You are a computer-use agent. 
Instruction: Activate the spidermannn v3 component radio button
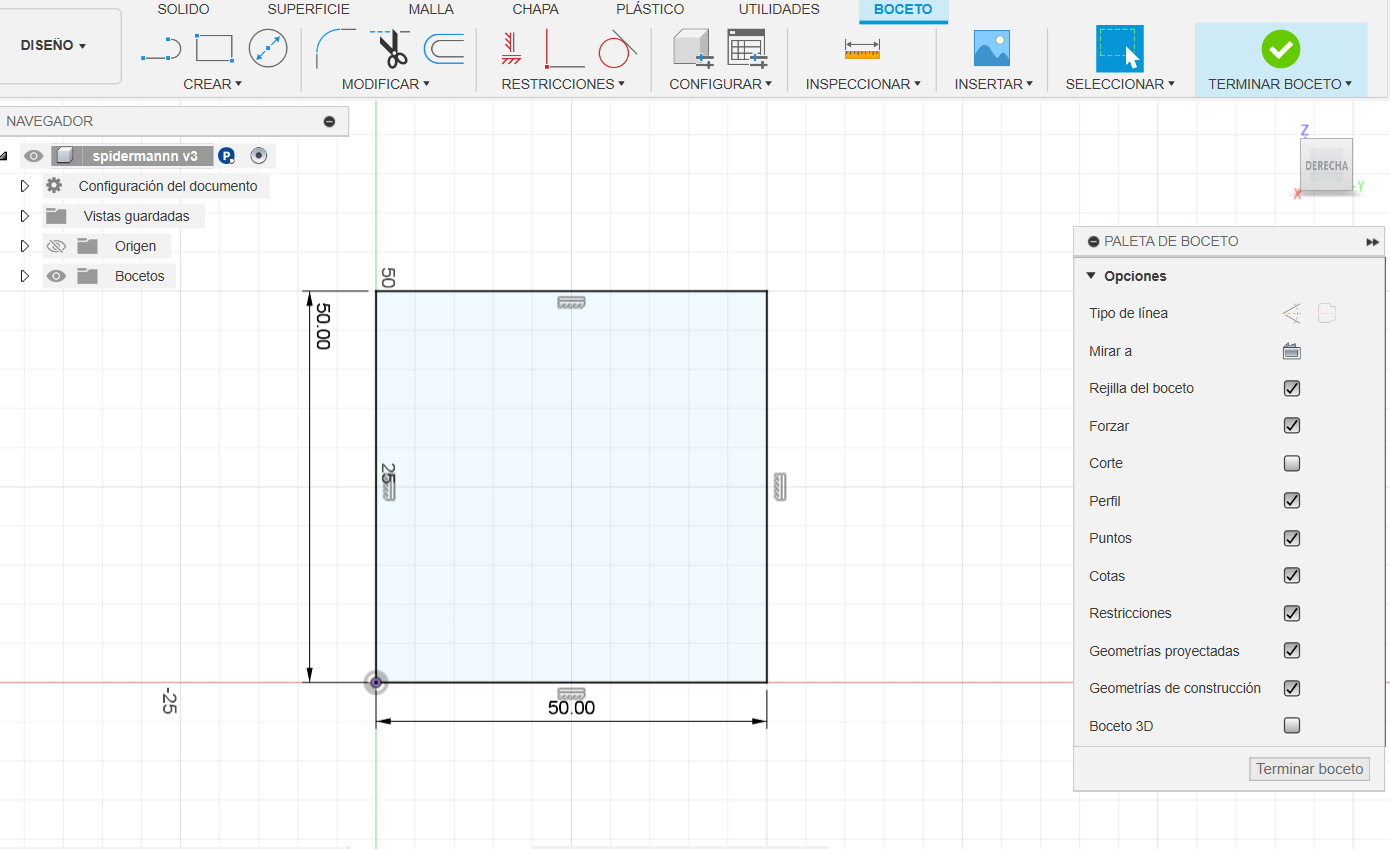259,156
